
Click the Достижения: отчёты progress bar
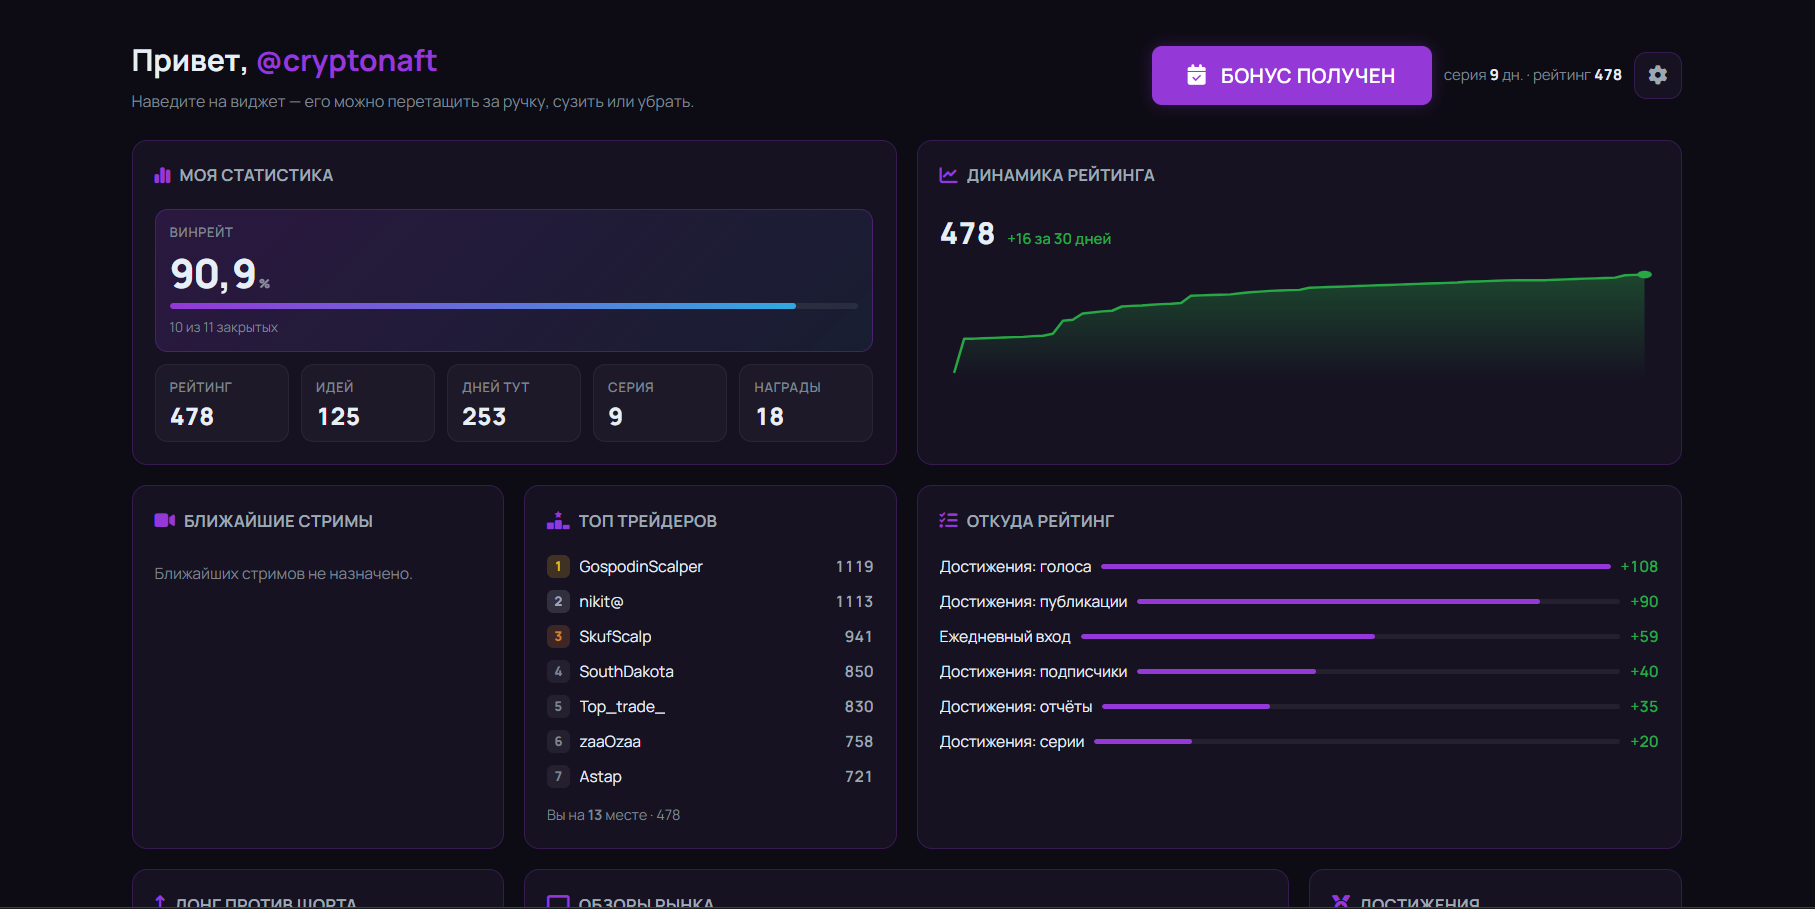coord(1361,707)
